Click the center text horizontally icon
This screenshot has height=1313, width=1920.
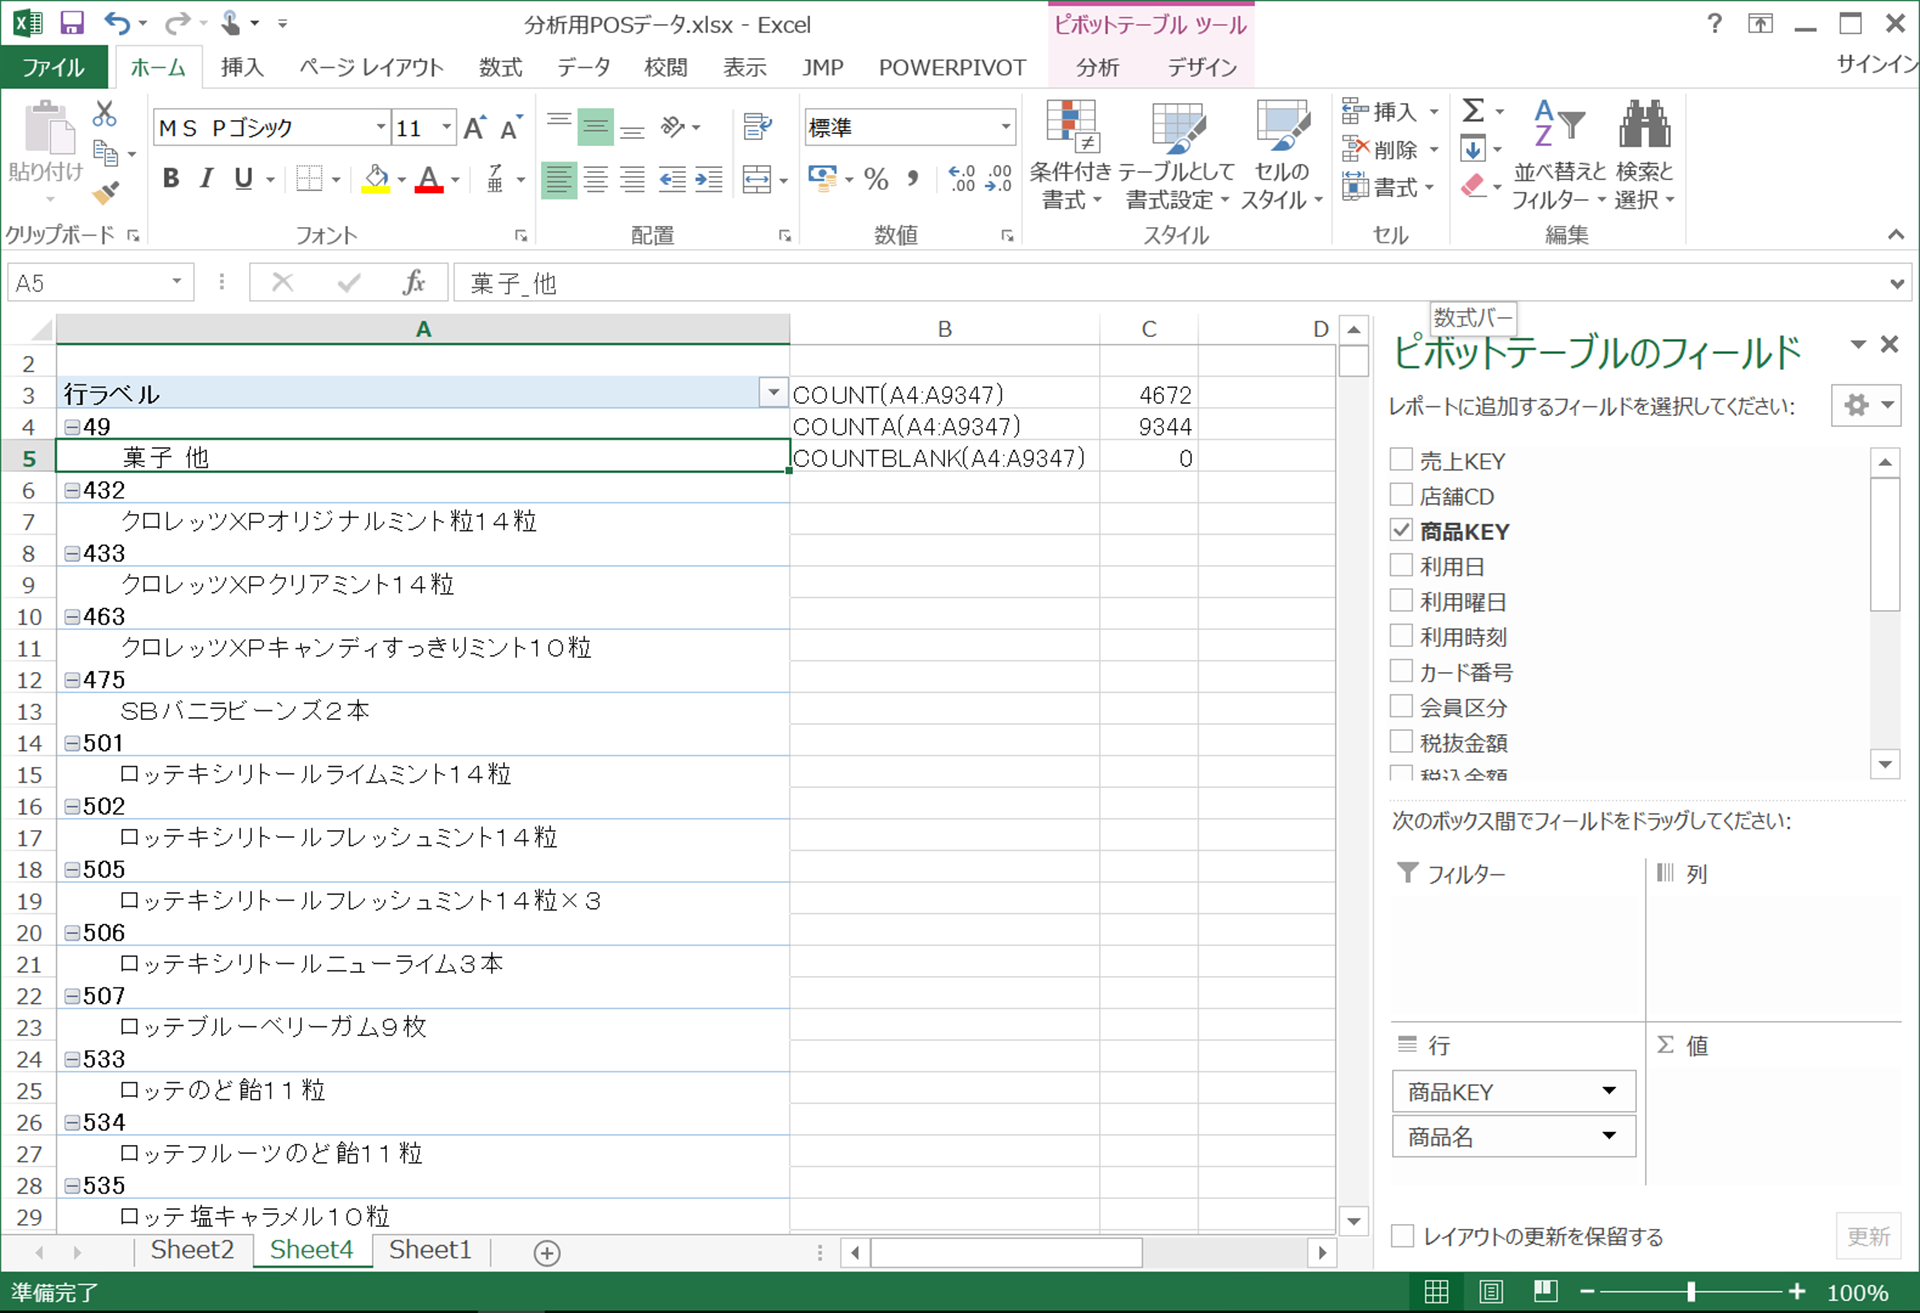(596, 180)
